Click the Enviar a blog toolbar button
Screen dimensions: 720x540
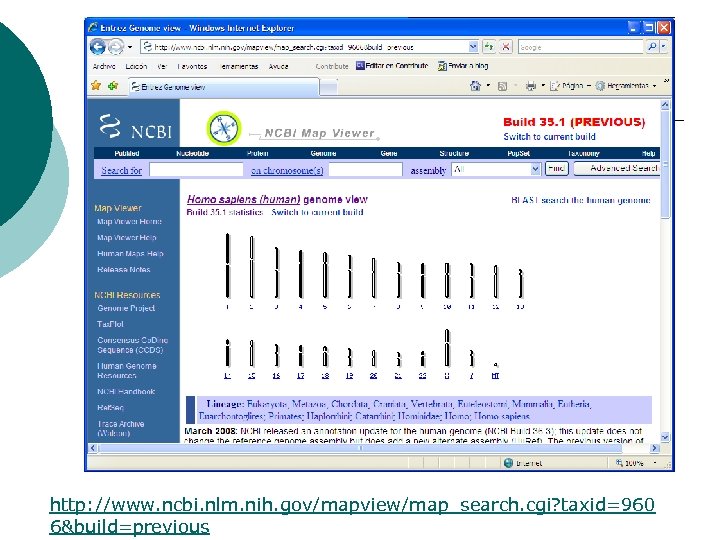coord(463,66)
